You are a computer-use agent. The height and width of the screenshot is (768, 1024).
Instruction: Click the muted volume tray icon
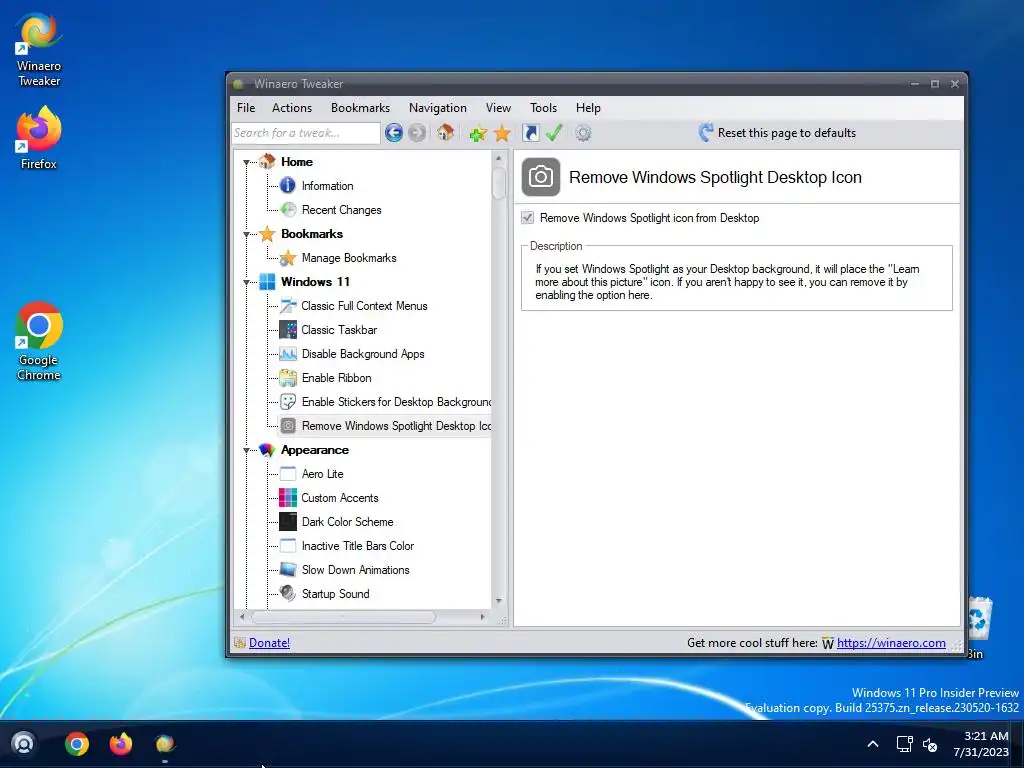[930, 744]
